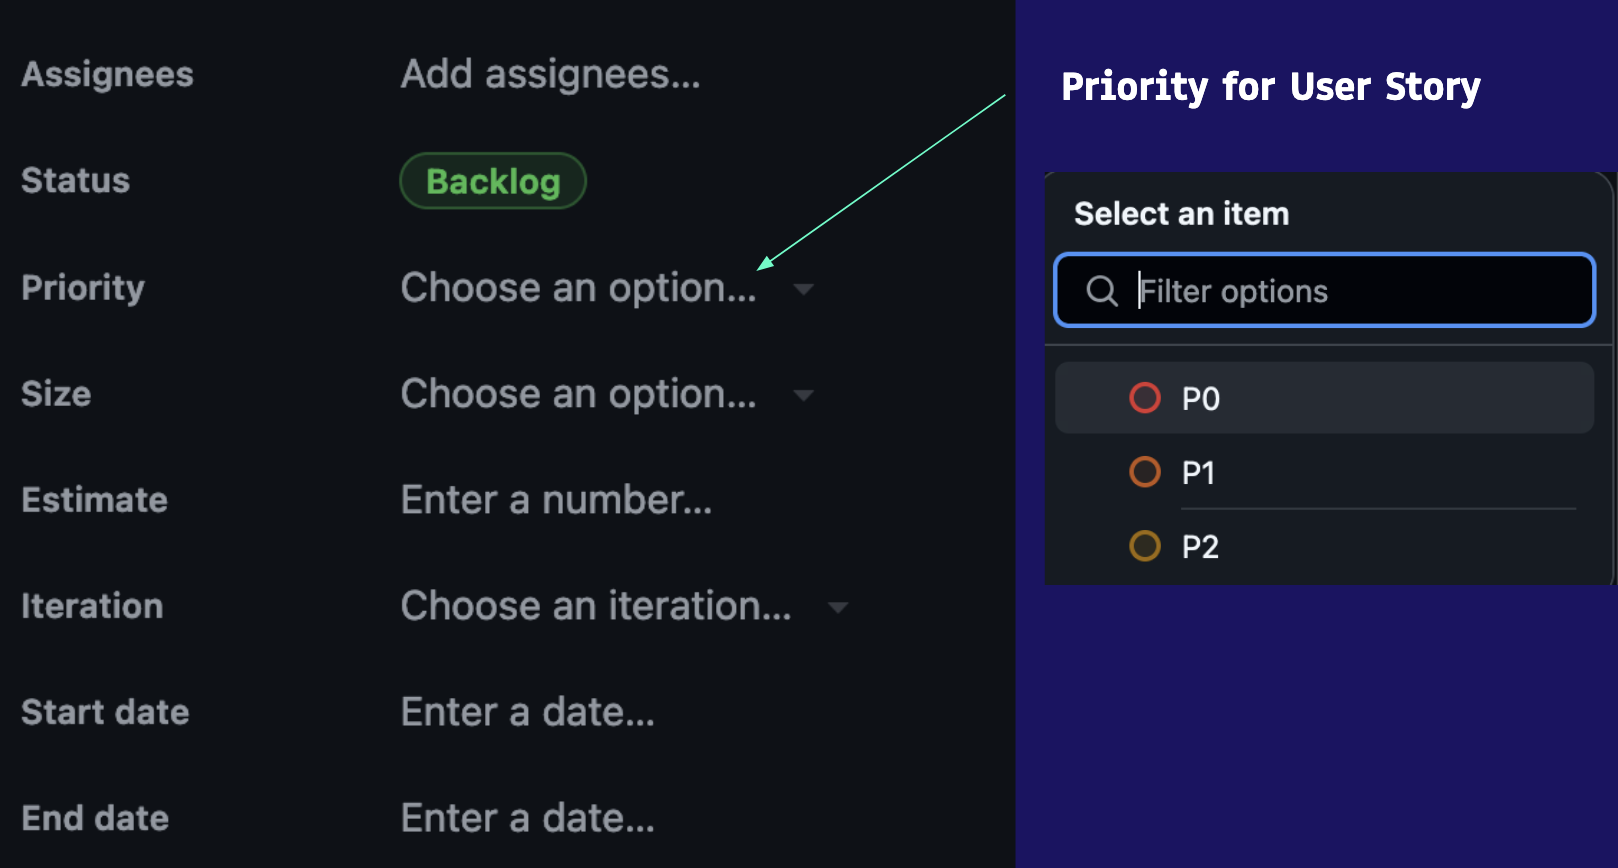The image size is (1618, 868).
Task: Click the Start date entry field
Action: 528,712
